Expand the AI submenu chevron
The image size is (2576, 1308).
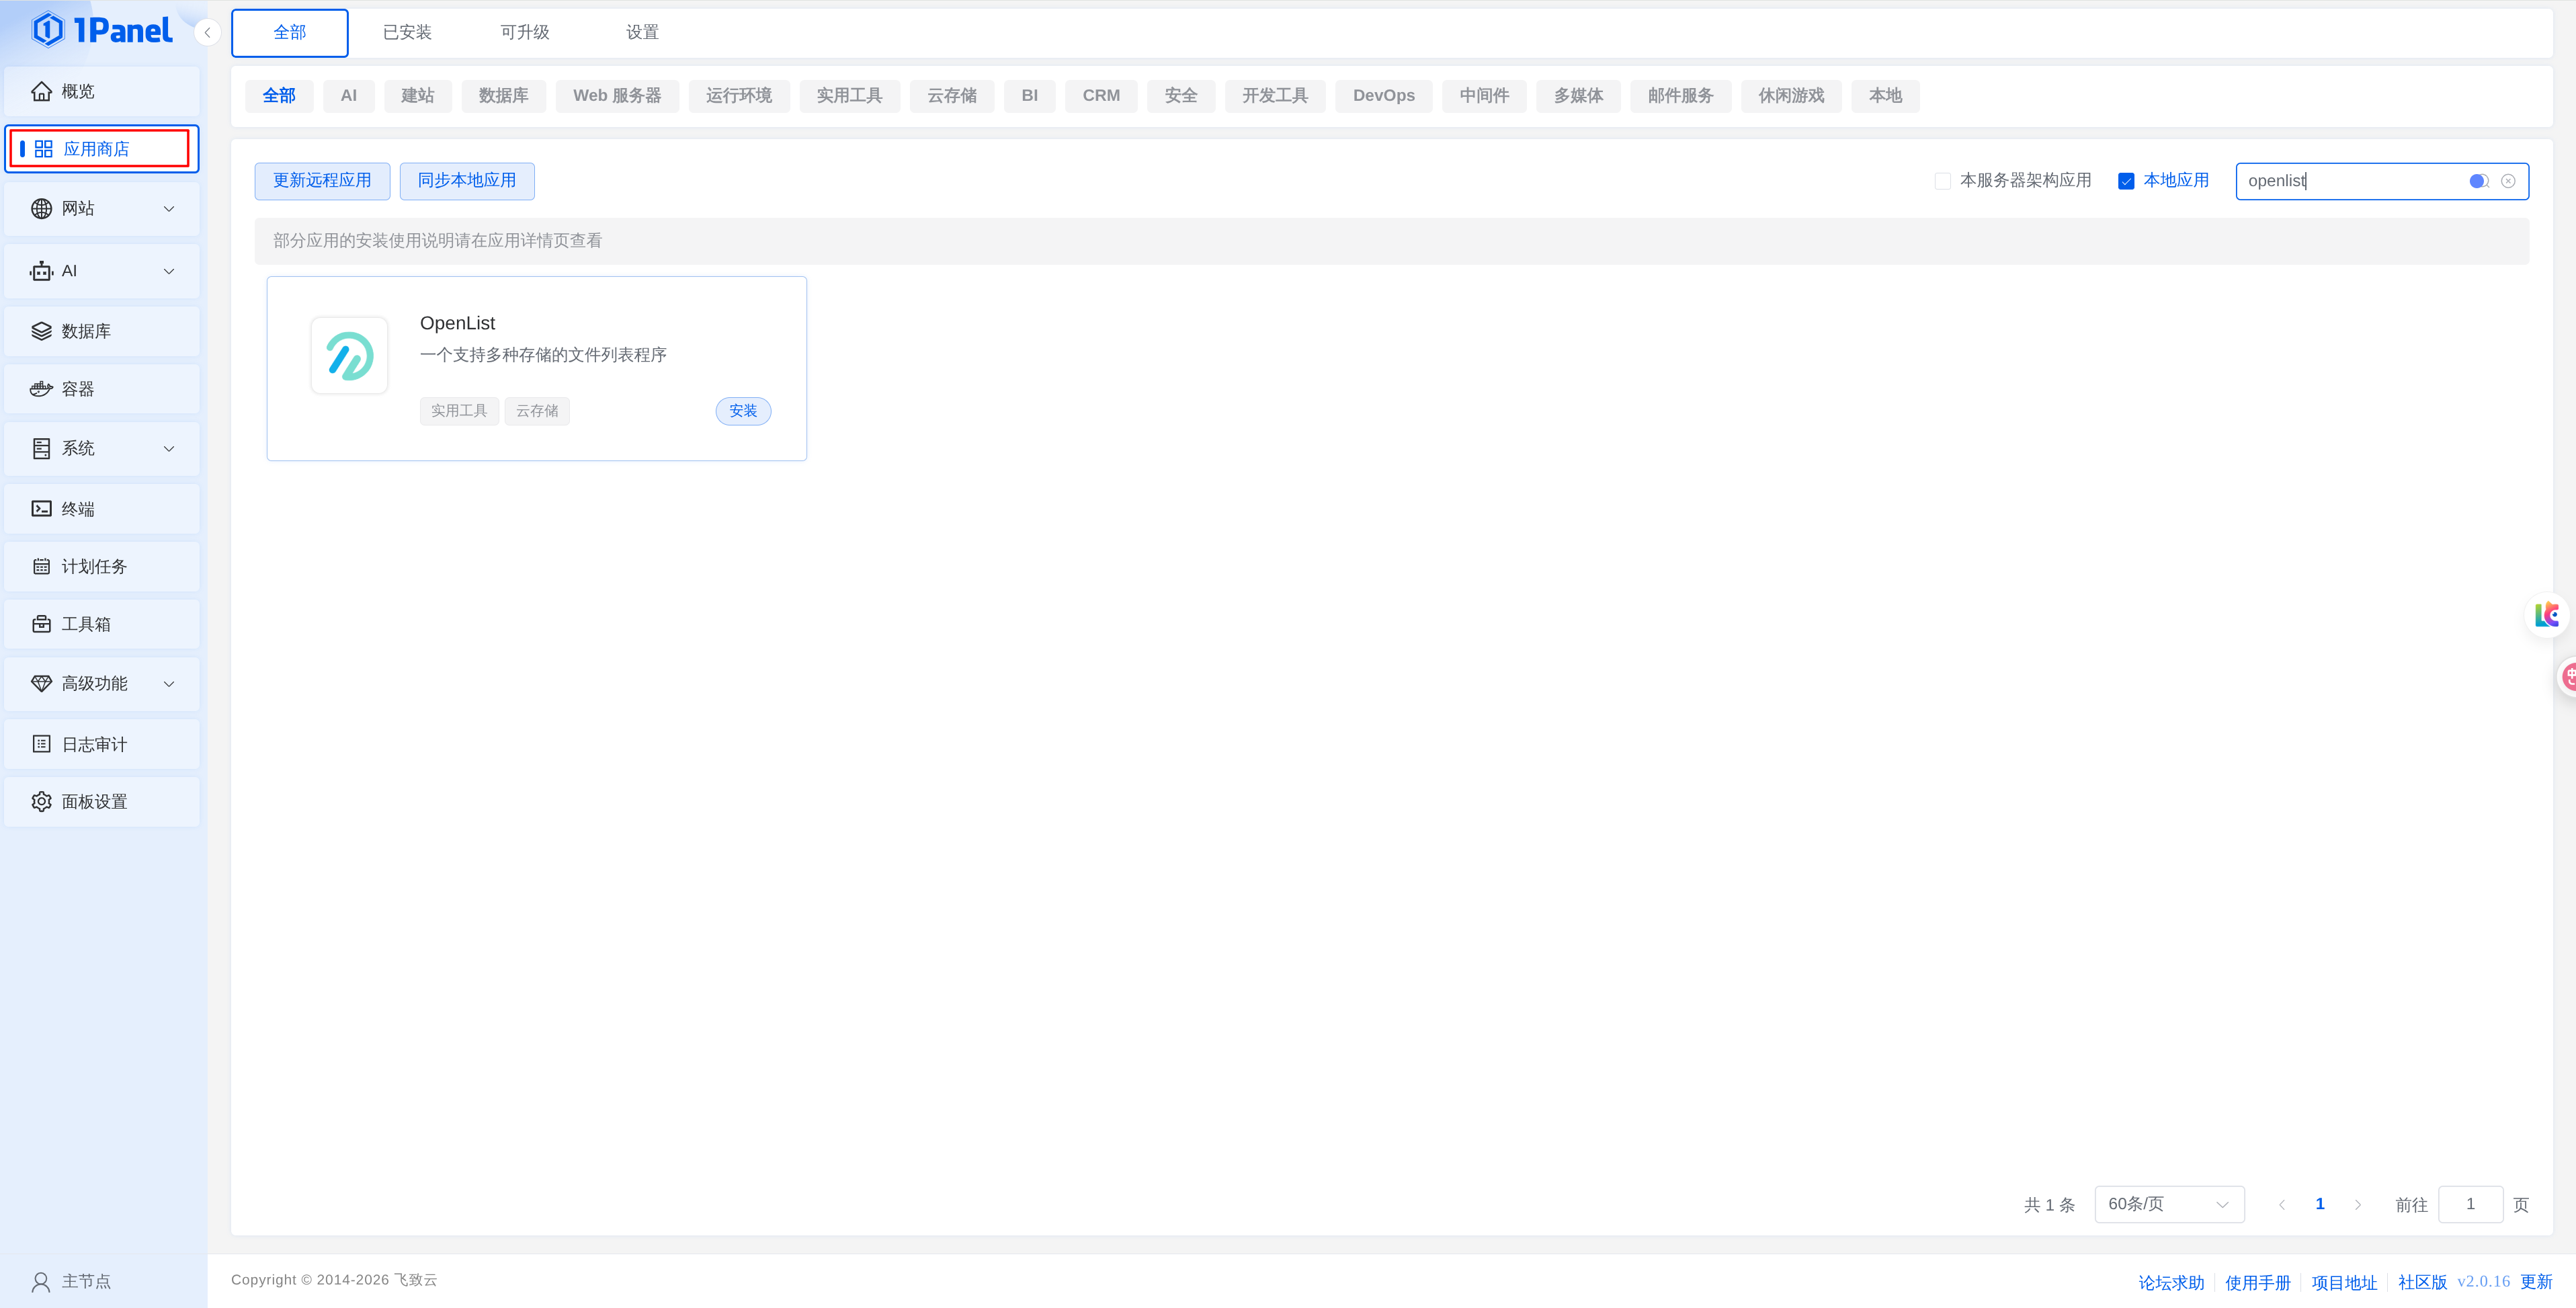pos(169,271)
